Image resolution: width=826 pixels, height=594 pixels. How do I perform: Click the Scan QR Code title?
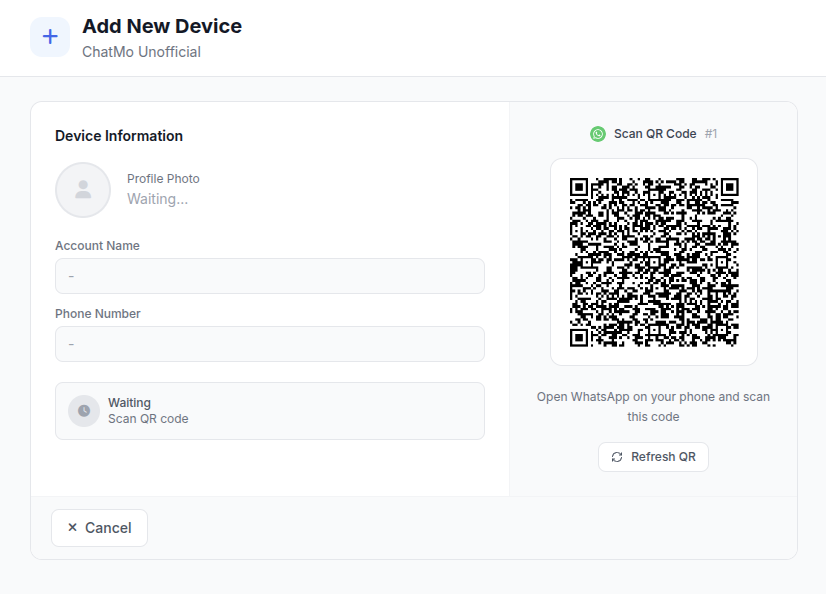[x=655, y=134]
